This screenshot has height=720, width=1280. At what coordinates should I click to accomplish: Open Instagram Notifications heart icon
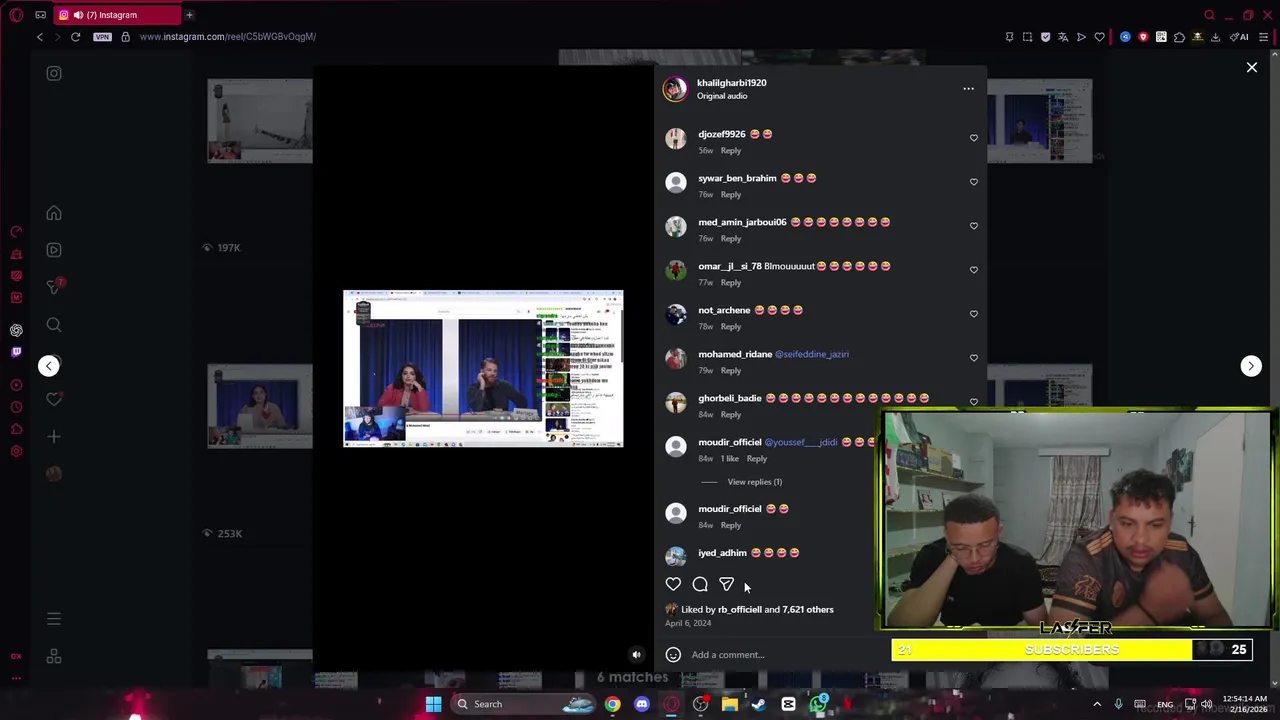(x=54, y=399)
